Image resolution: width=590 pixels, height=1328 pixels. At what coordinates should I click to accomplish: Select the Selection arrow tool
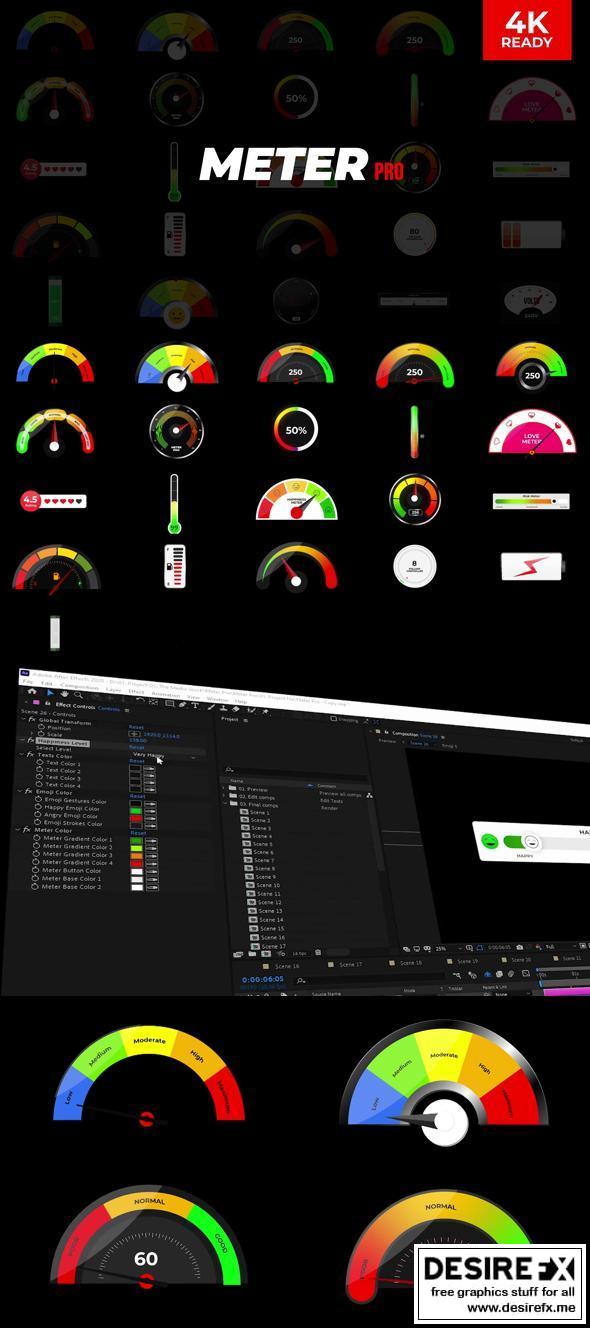(x=50, y=693)
